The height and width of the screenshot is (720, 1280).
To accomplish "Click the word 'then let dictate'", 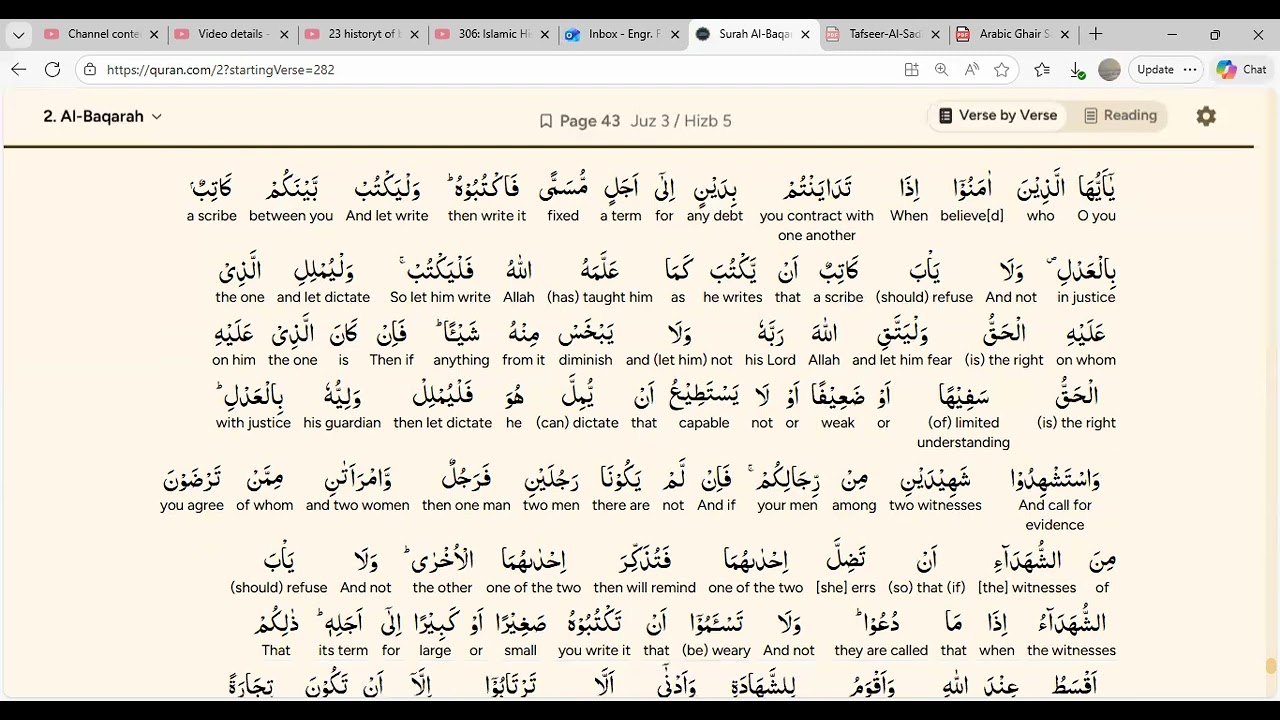I will 443,423.
